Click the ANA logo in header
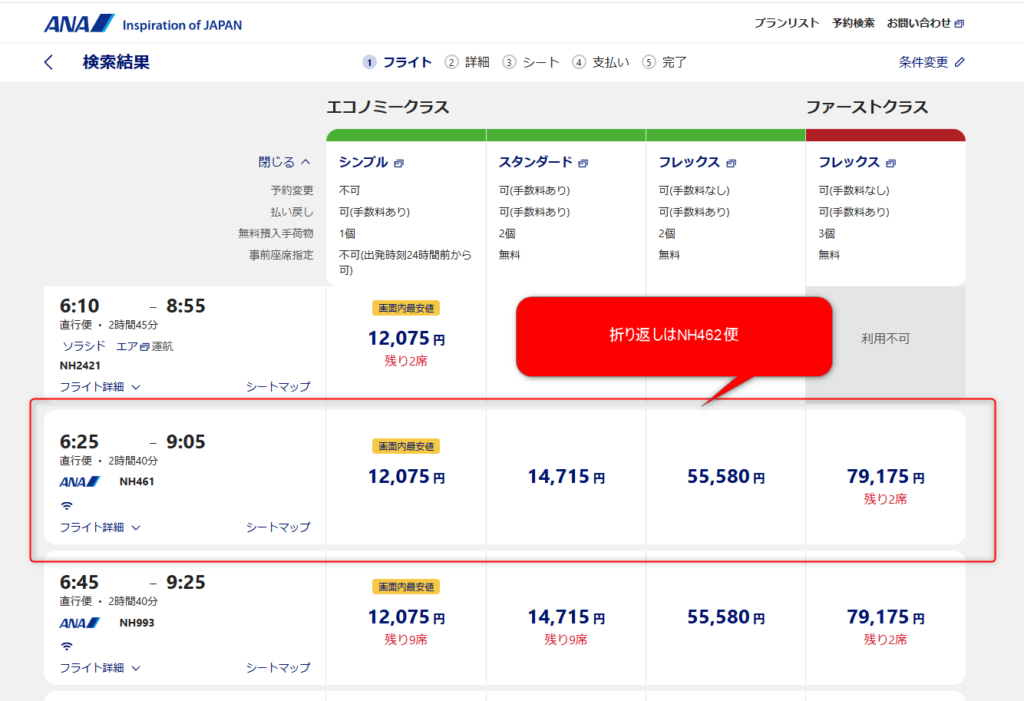 click(80, 23)
